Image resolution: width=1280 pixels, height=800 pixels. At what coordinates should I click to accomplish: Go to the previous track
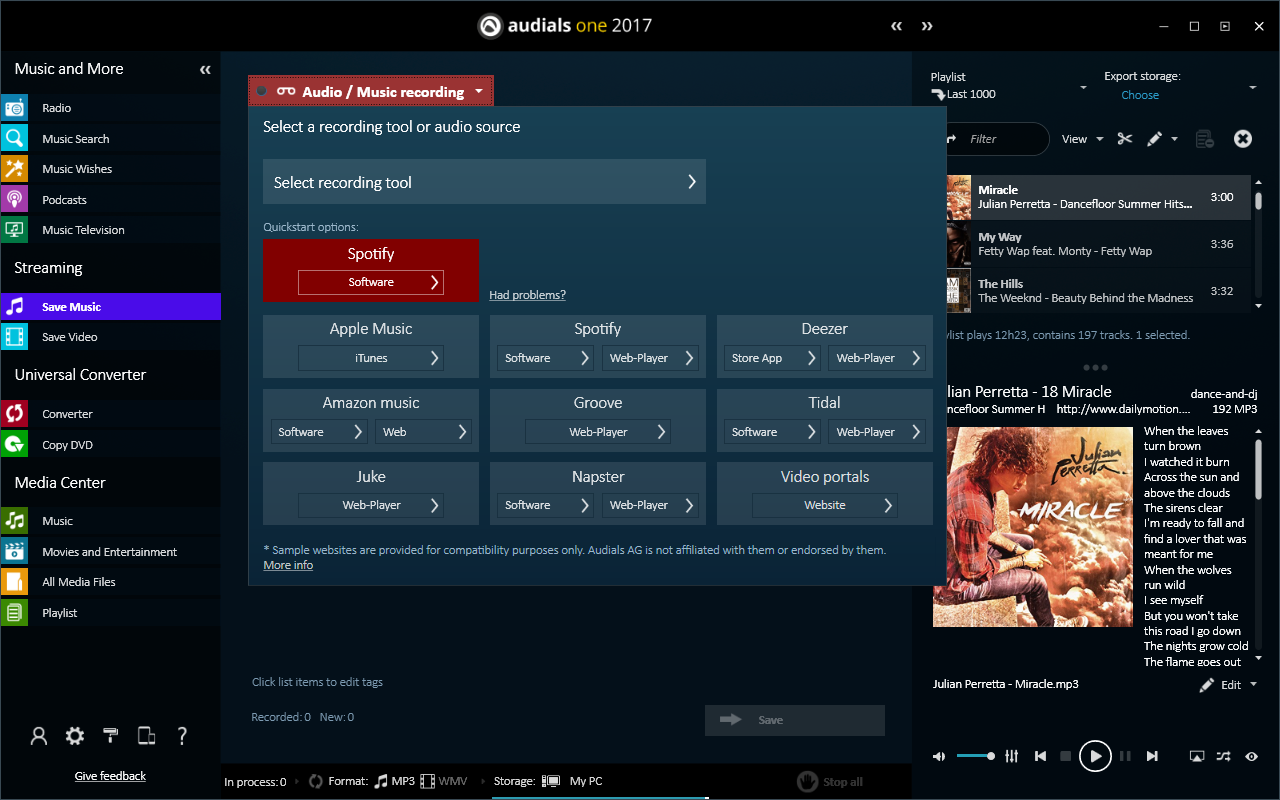pos(1040,756)
